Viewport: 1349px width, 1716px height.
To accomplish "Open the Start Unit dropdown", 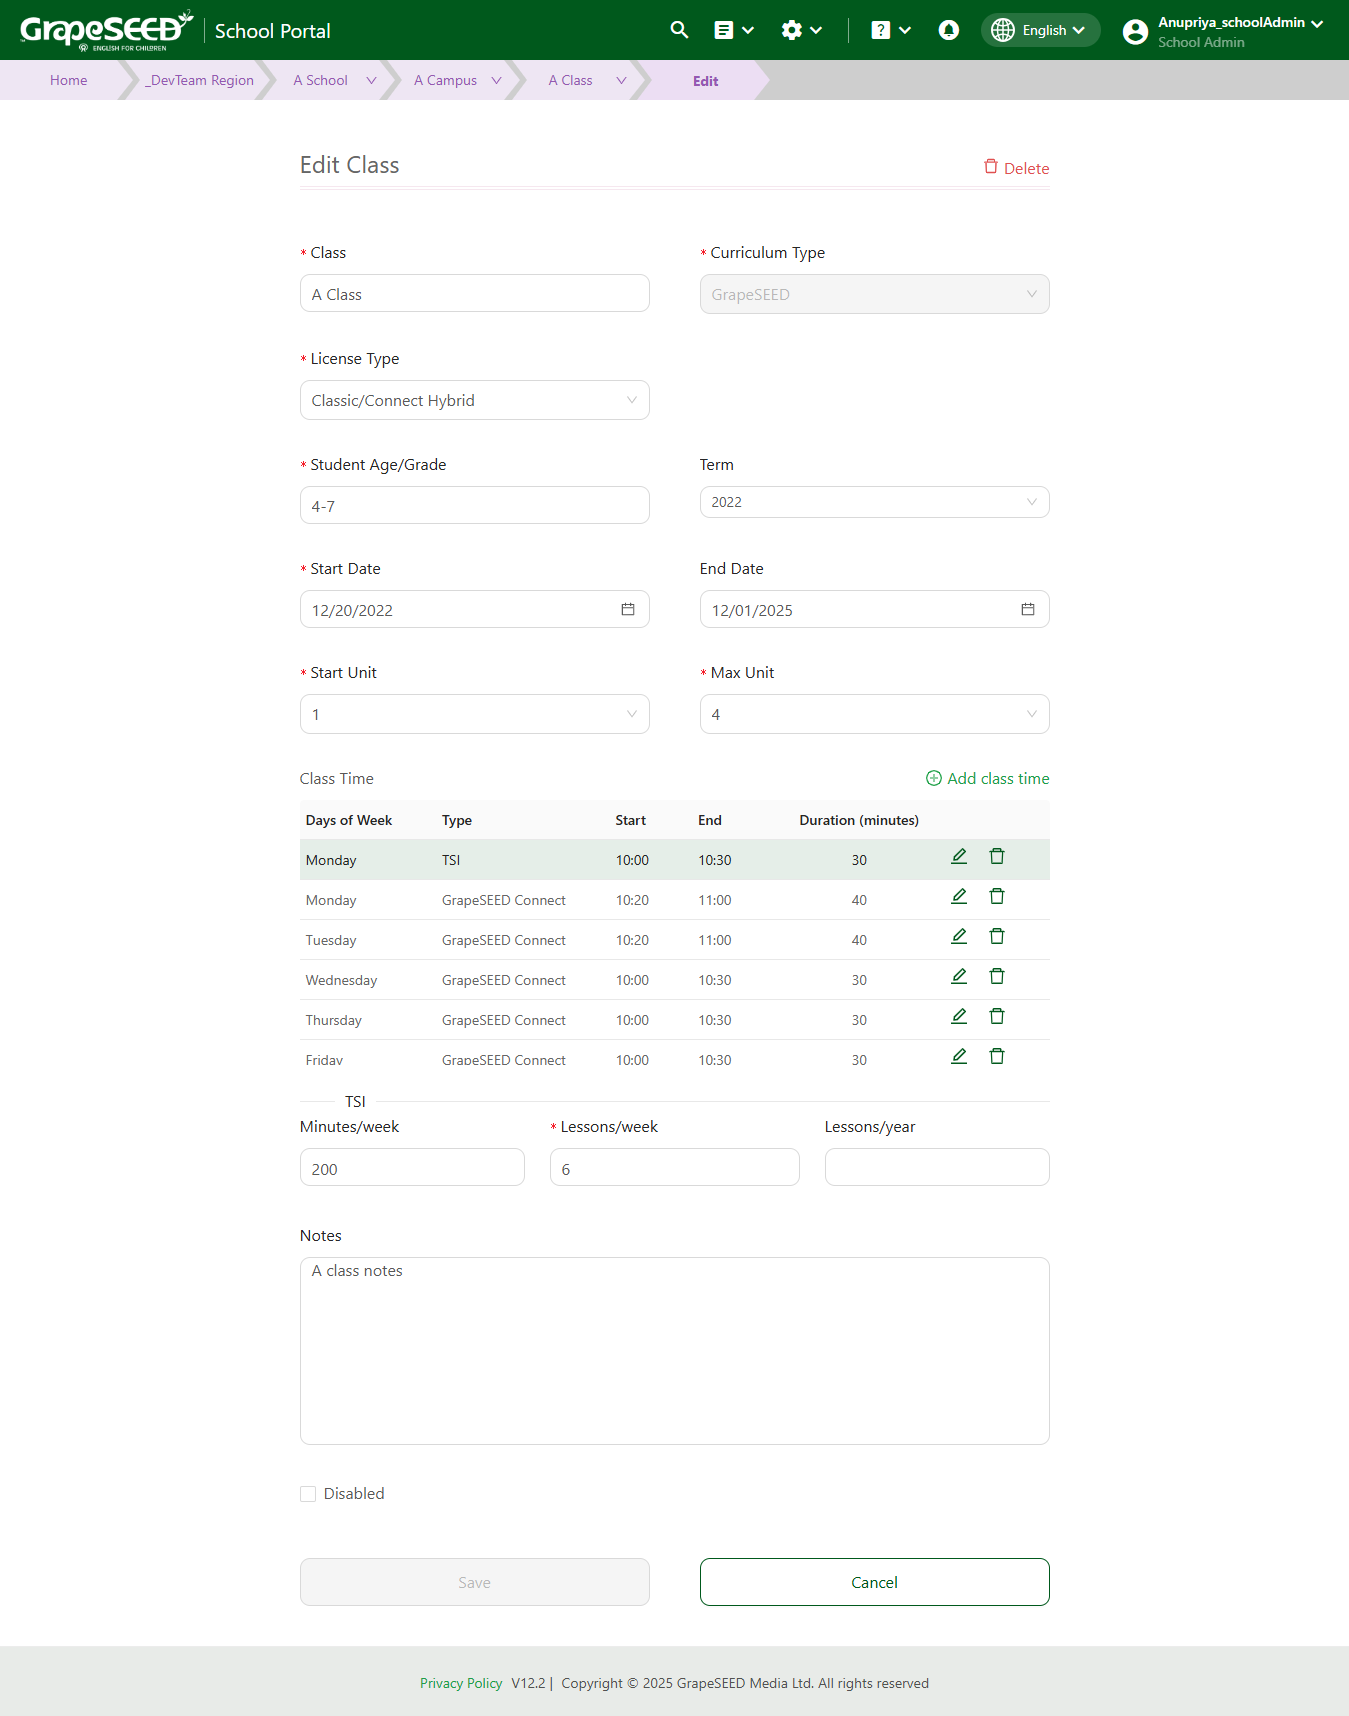I will coord(475,714).
